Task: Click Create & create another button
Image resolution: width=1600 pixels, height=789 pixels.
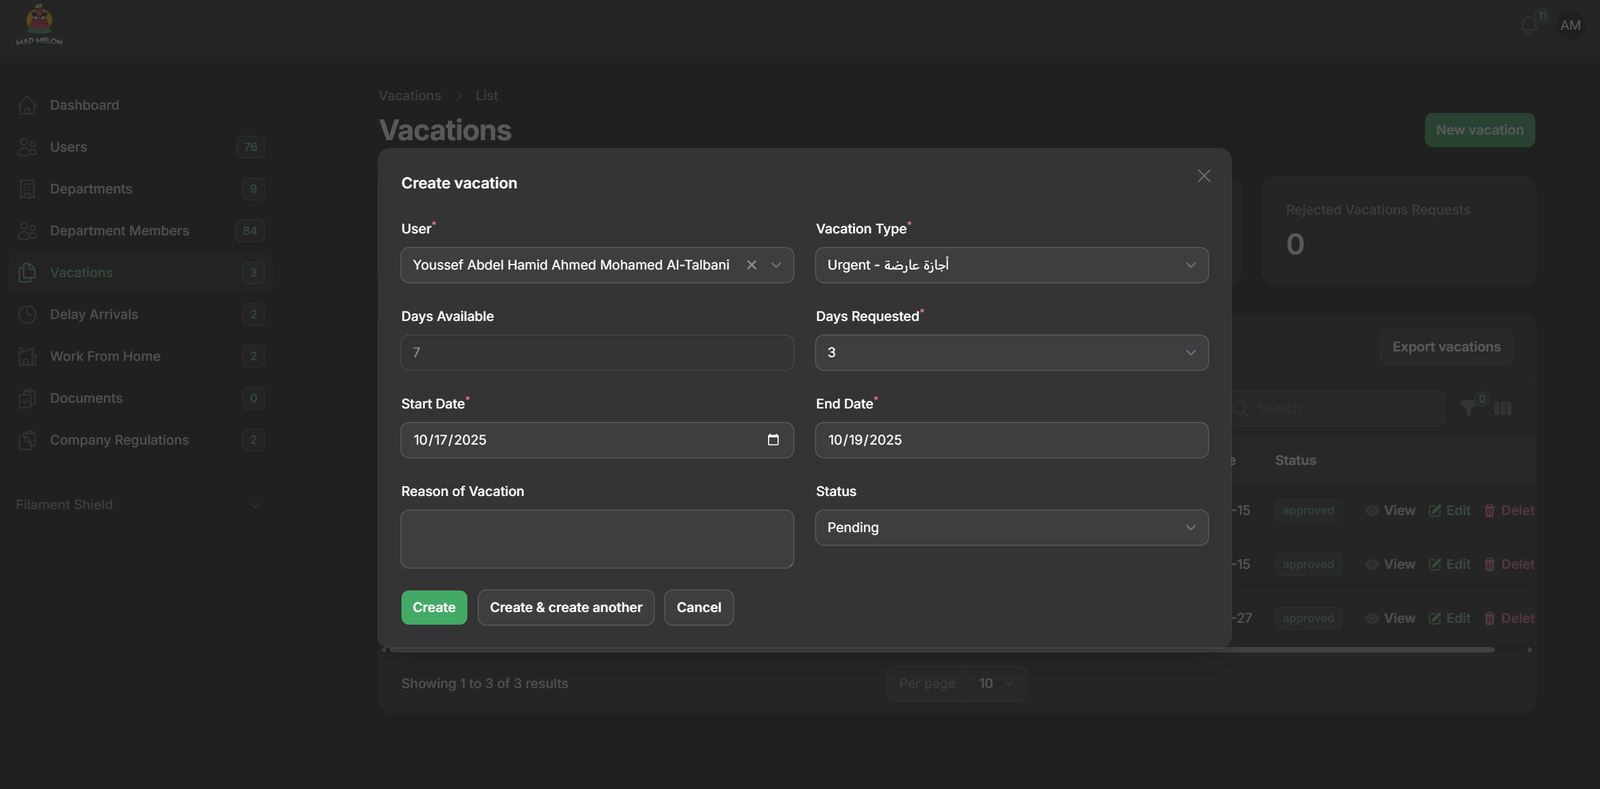Action: (x=566, y=608)
